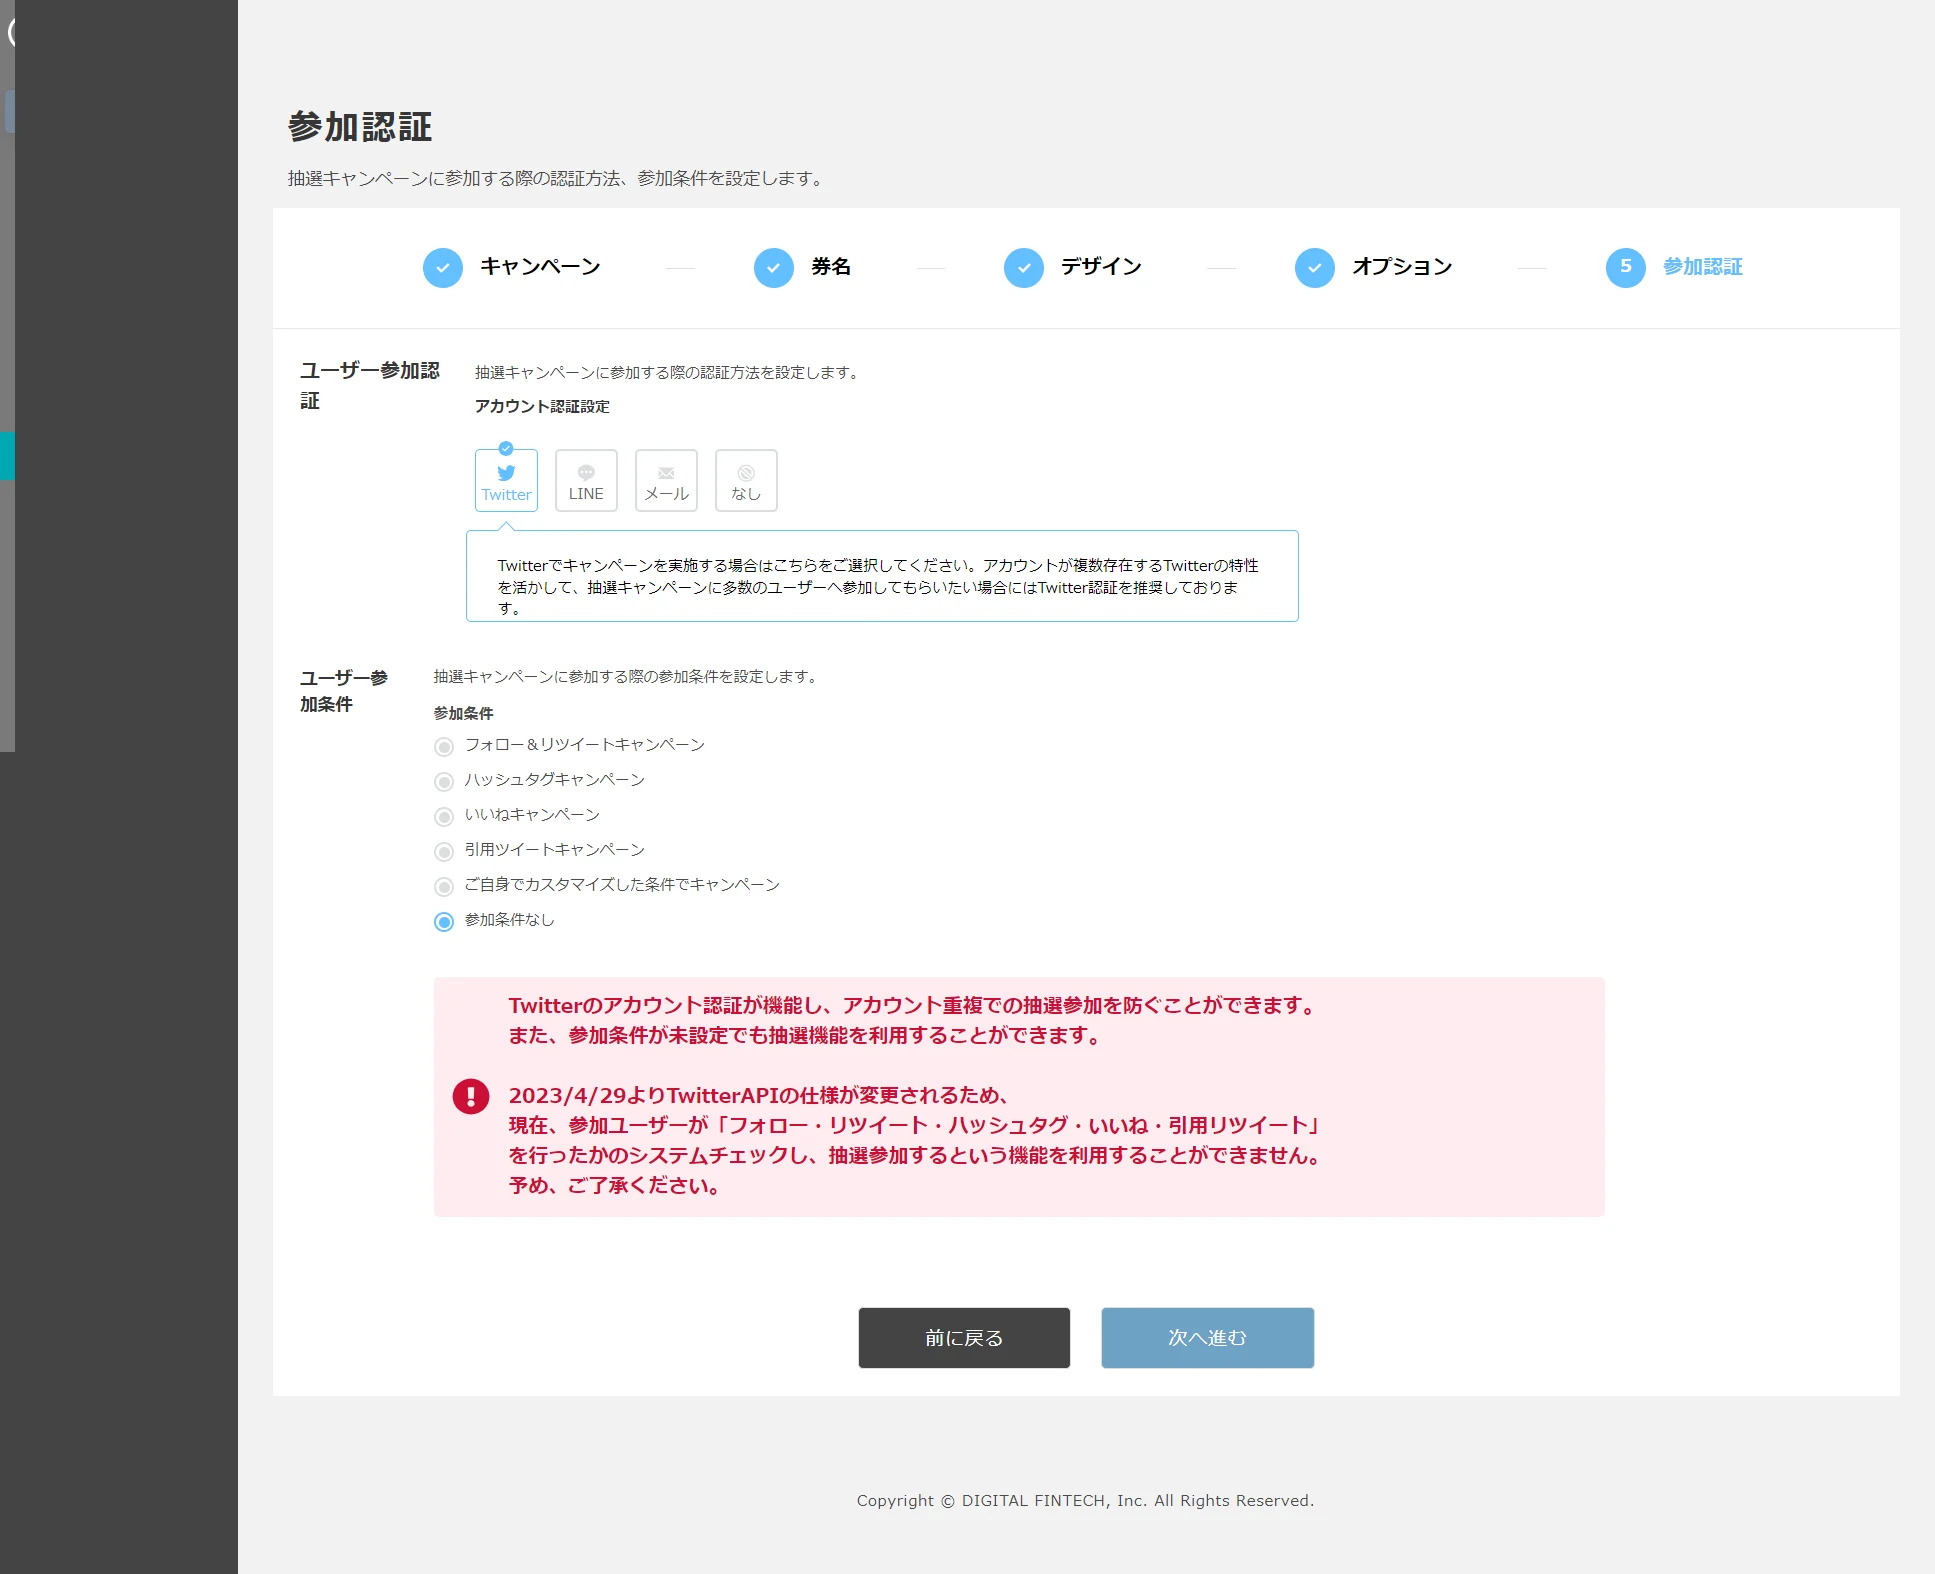Click the 参加認証 page title
This screenshot has height=1574, width=1935.
(x=360, y=127)
